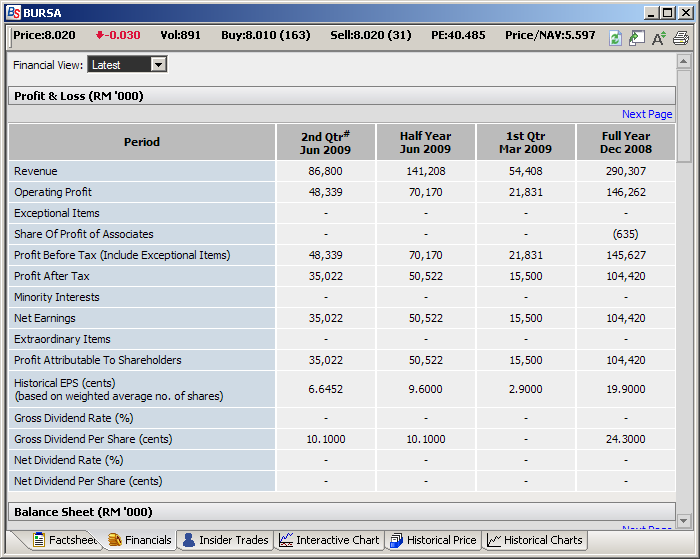
Task: Click Buy:8.010 (163) quote
Action: (266, 35)
